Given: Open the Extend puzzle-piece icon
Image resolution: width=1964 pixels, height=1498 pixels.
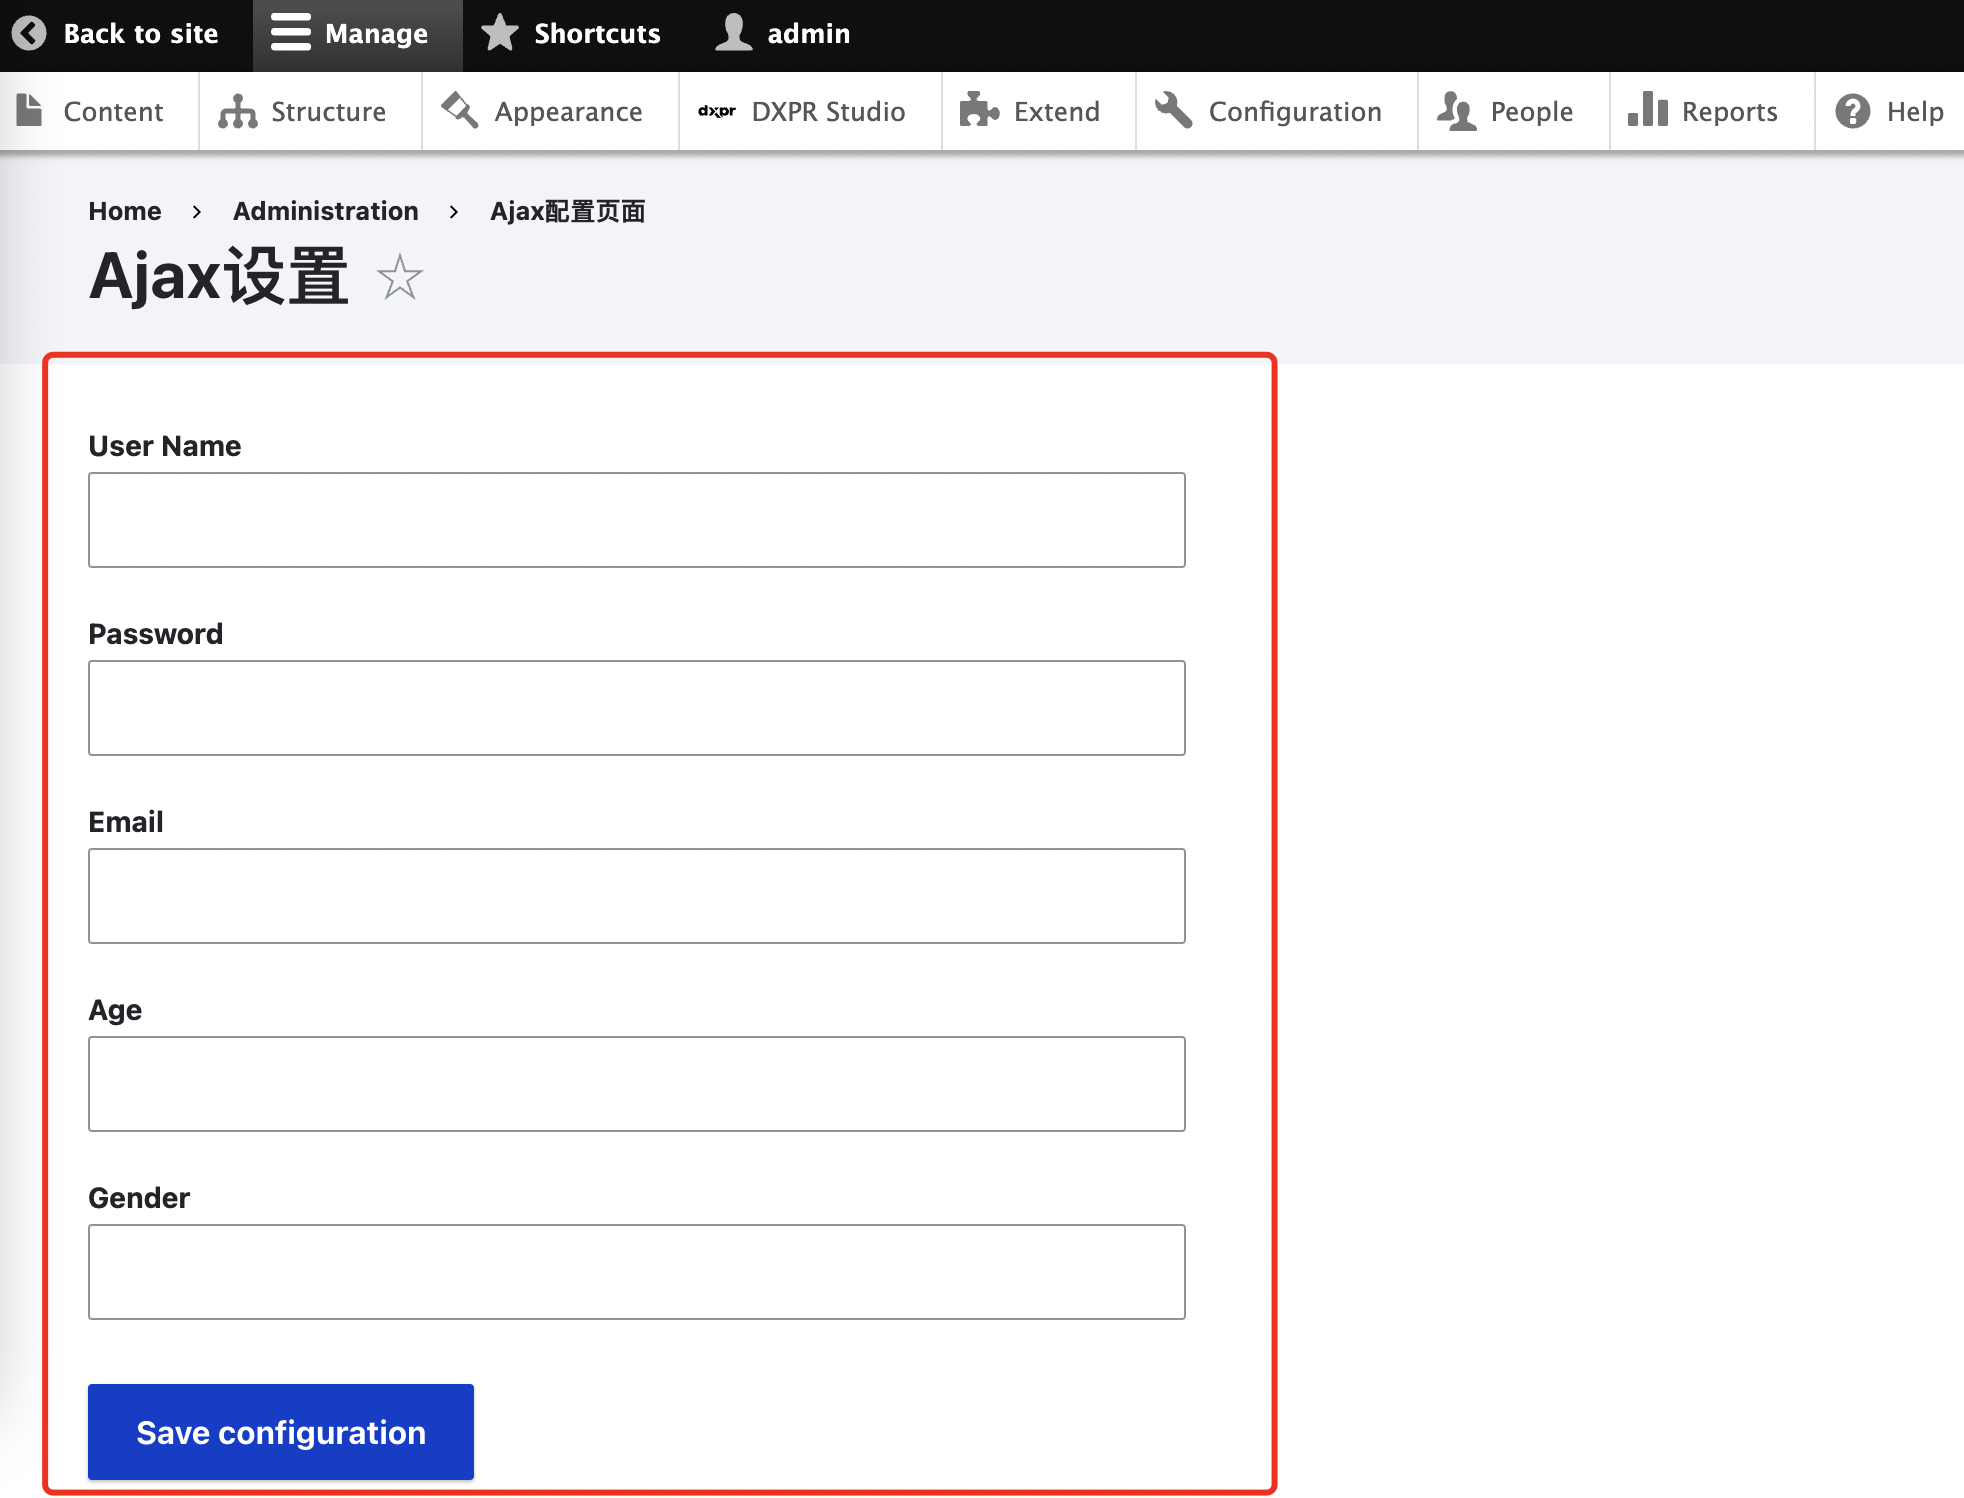Looking at the screenshot, I should pos(979,111).
